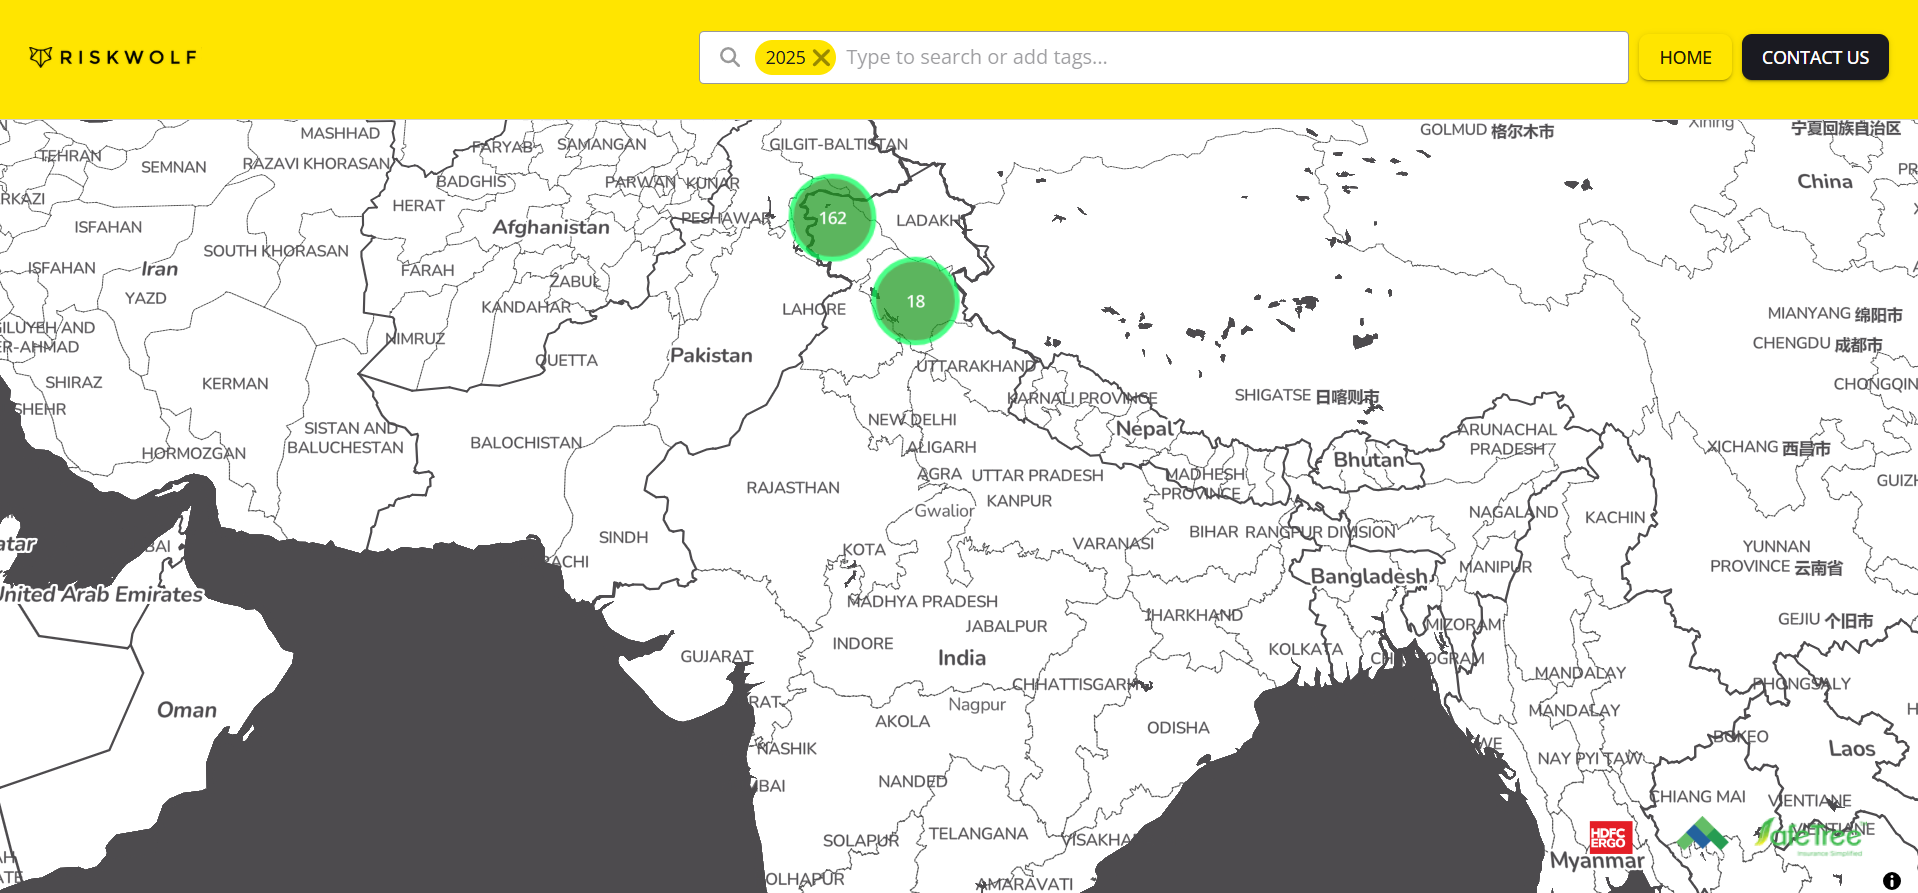
Task: Click the magnifying glass search icon
Action: pos(730,57)
